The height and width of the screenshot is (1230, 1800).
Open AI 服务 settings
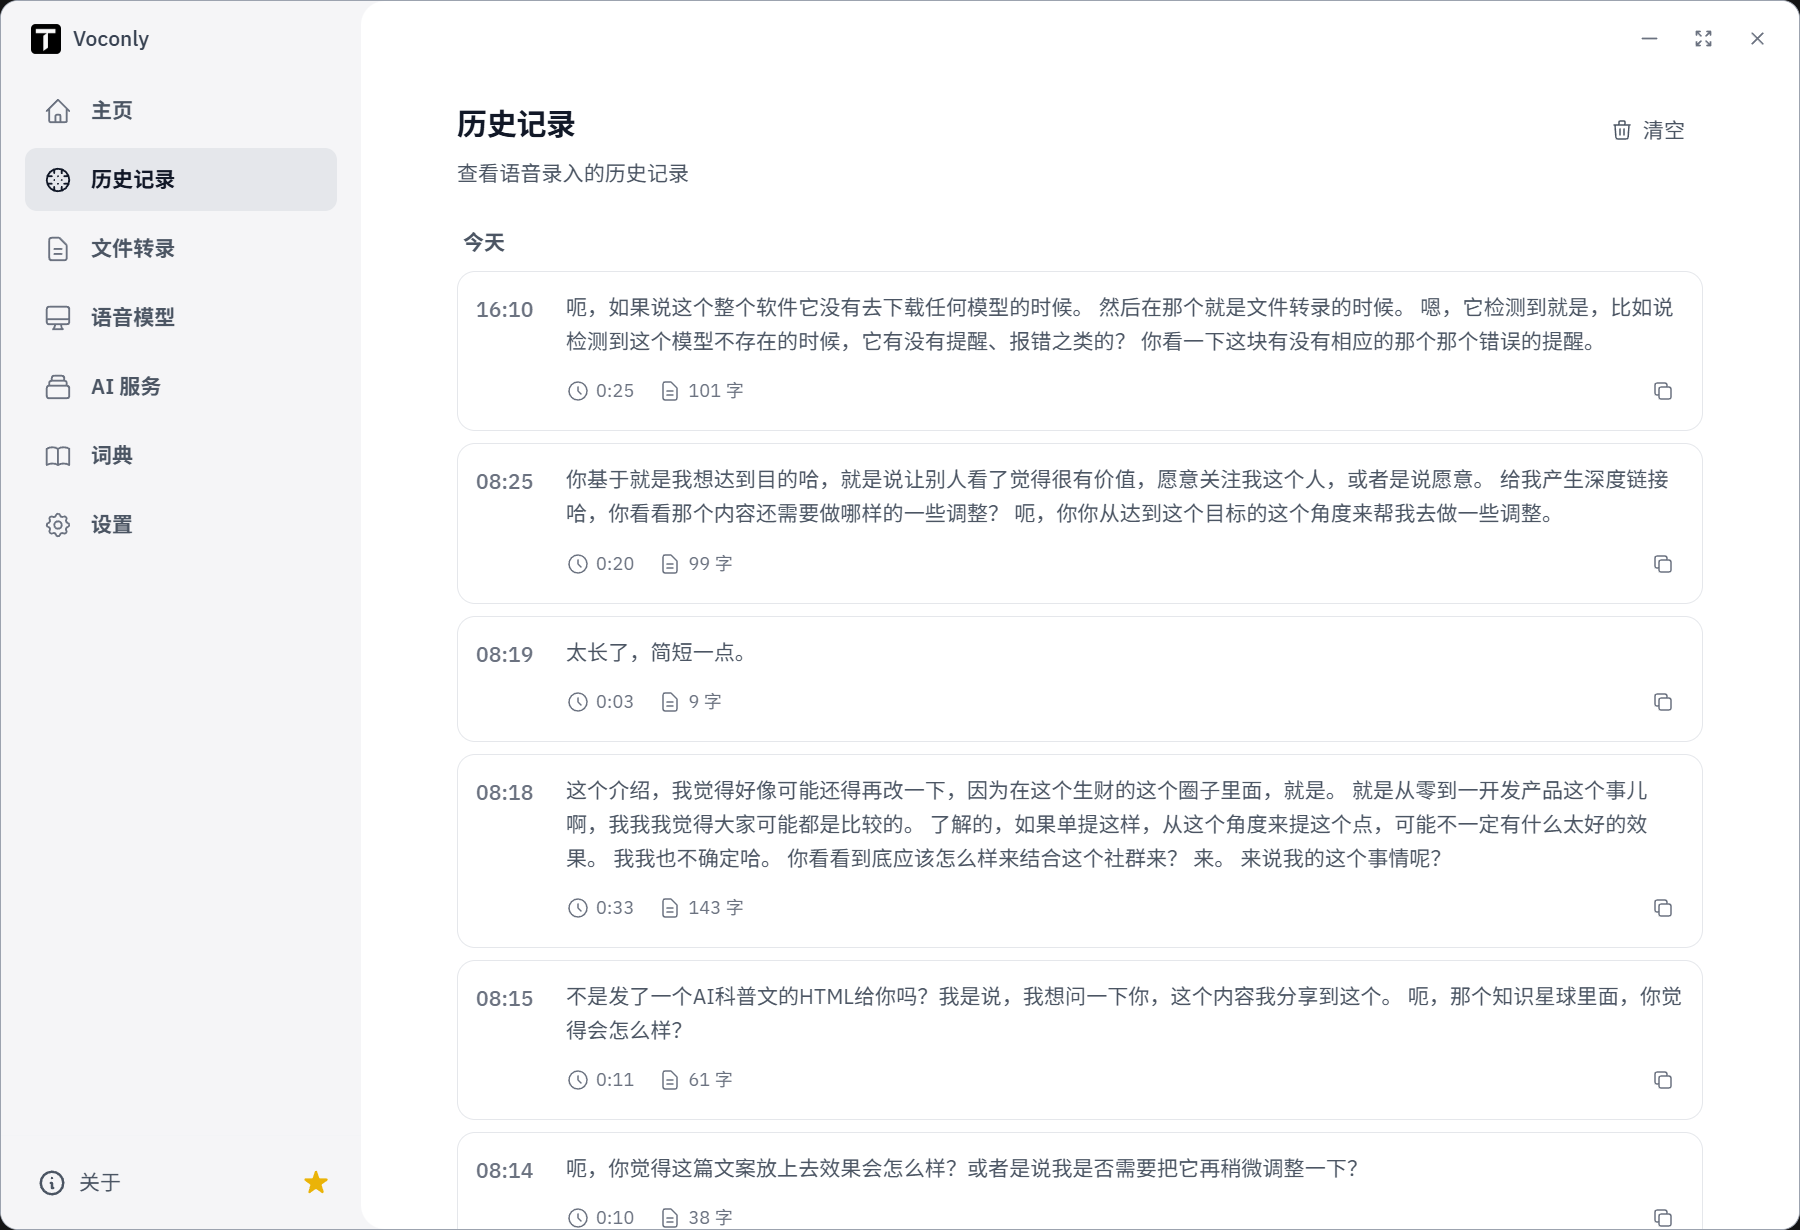click(181, 386)
